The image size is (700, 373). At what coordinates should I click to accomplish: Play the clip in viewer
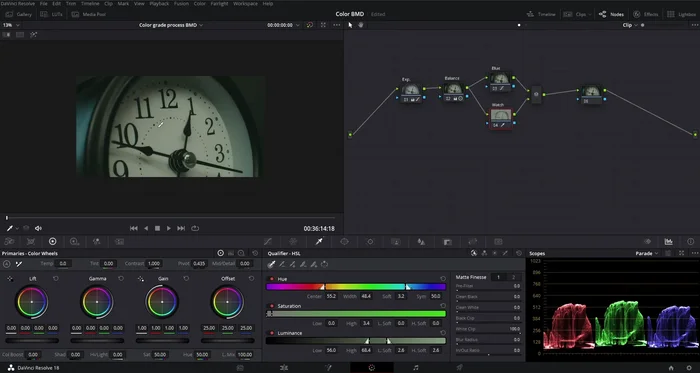(x=169, y=228)
